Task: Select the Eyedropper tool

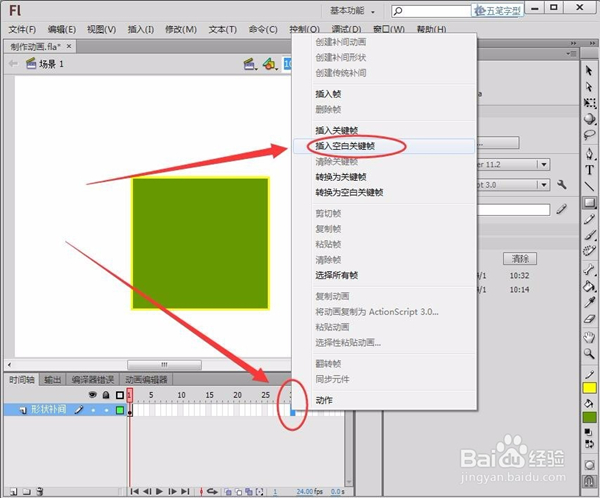Action: 589,302
